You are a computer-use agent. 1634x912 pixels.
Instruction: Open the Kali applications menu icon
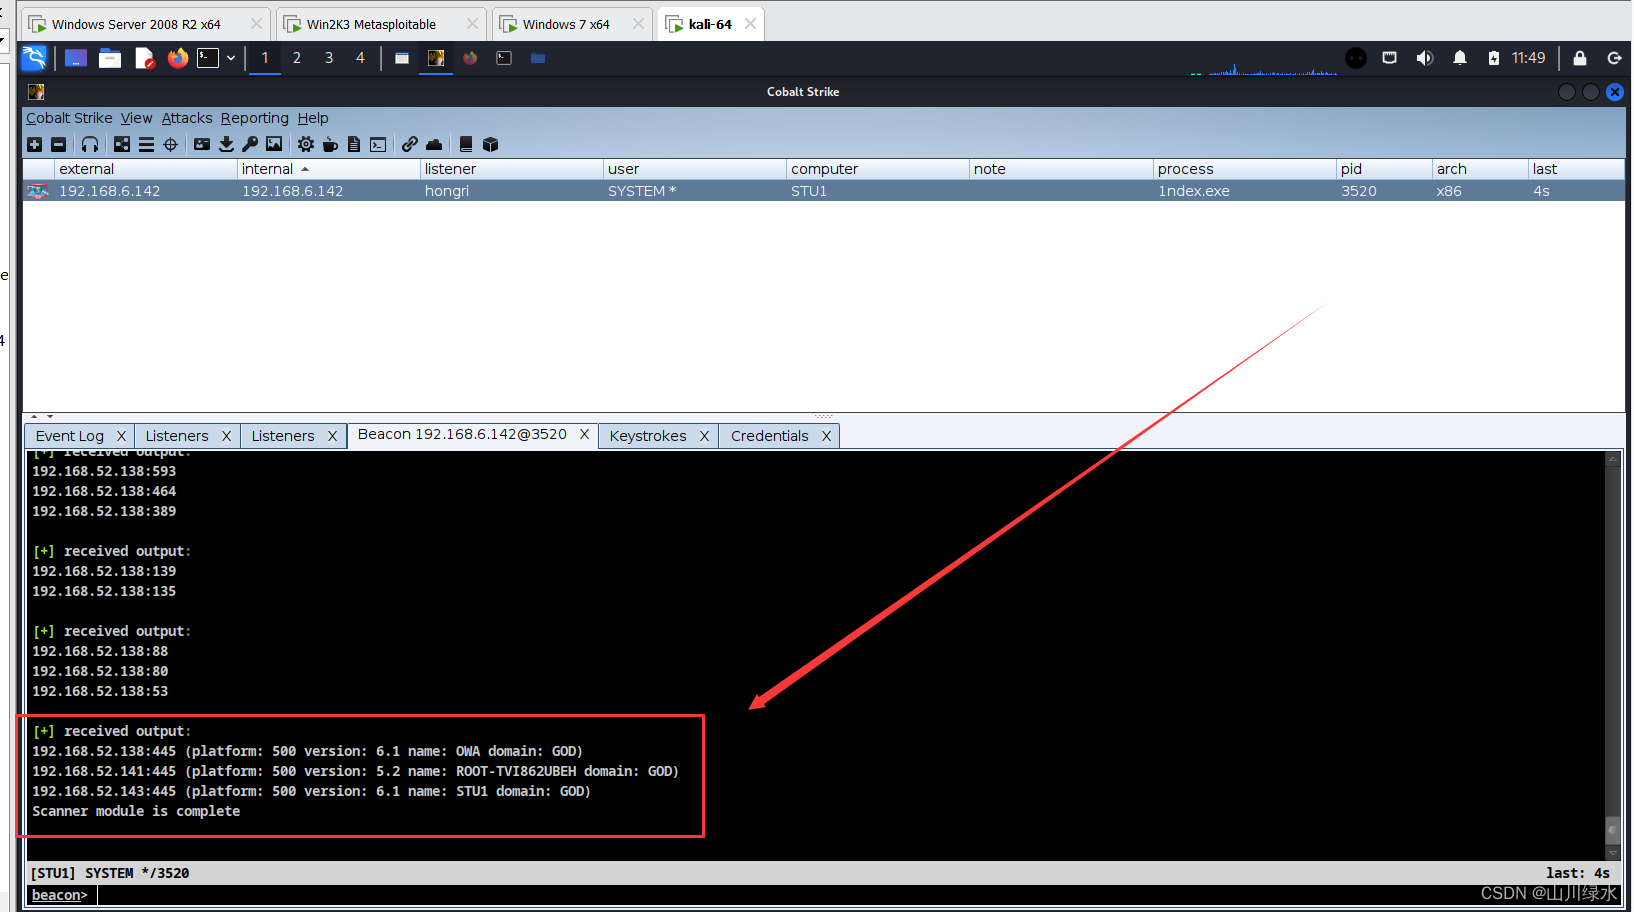coord(34,58)
